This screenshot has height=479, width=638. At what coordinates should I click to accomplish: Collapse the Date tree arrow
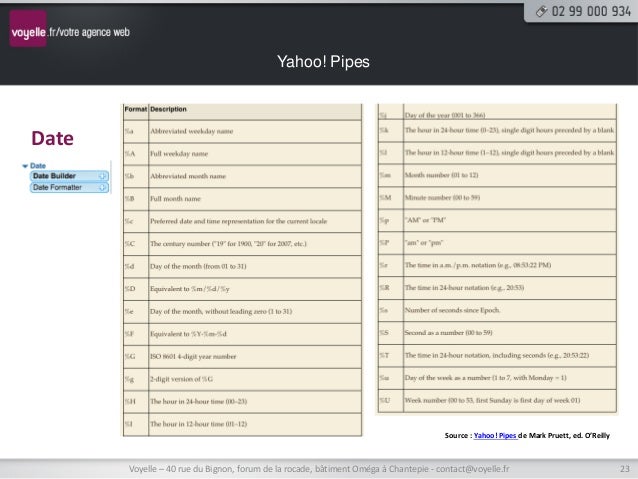[x=25, y=166]
